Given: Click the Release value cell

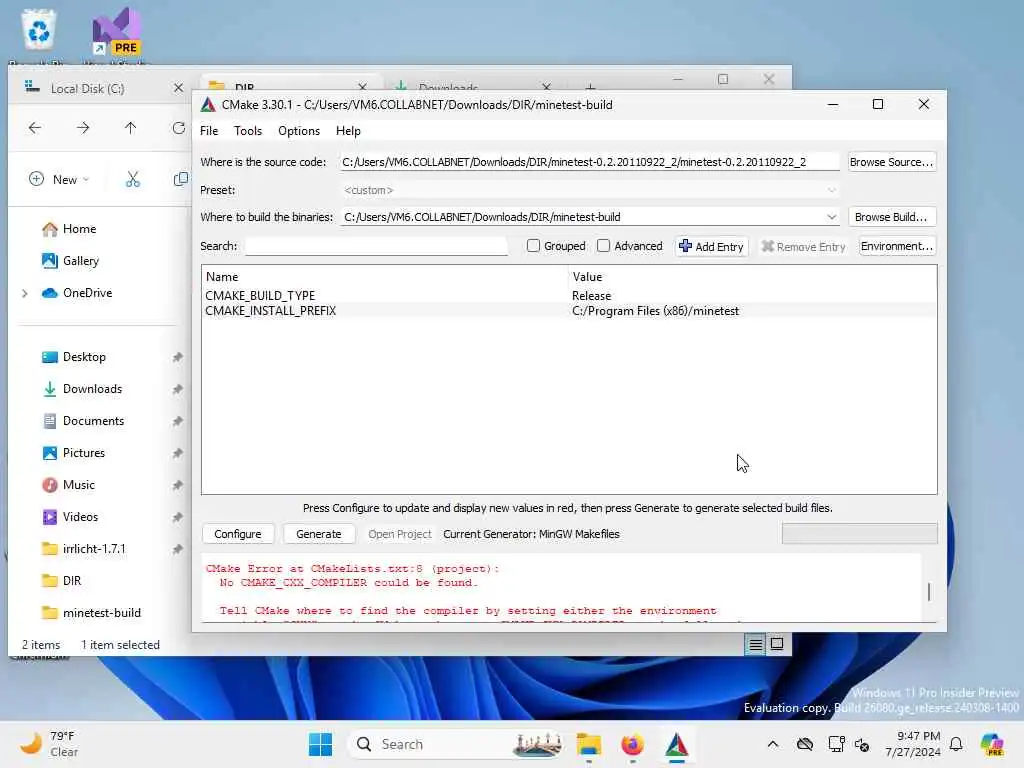Looking at the screenshot, I should point(592,296).
